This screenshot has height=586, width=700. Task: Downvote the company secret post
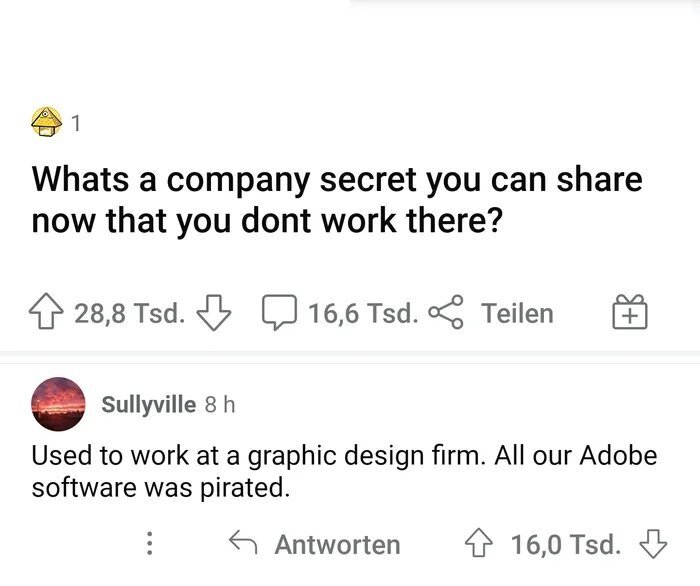[211, 314]
